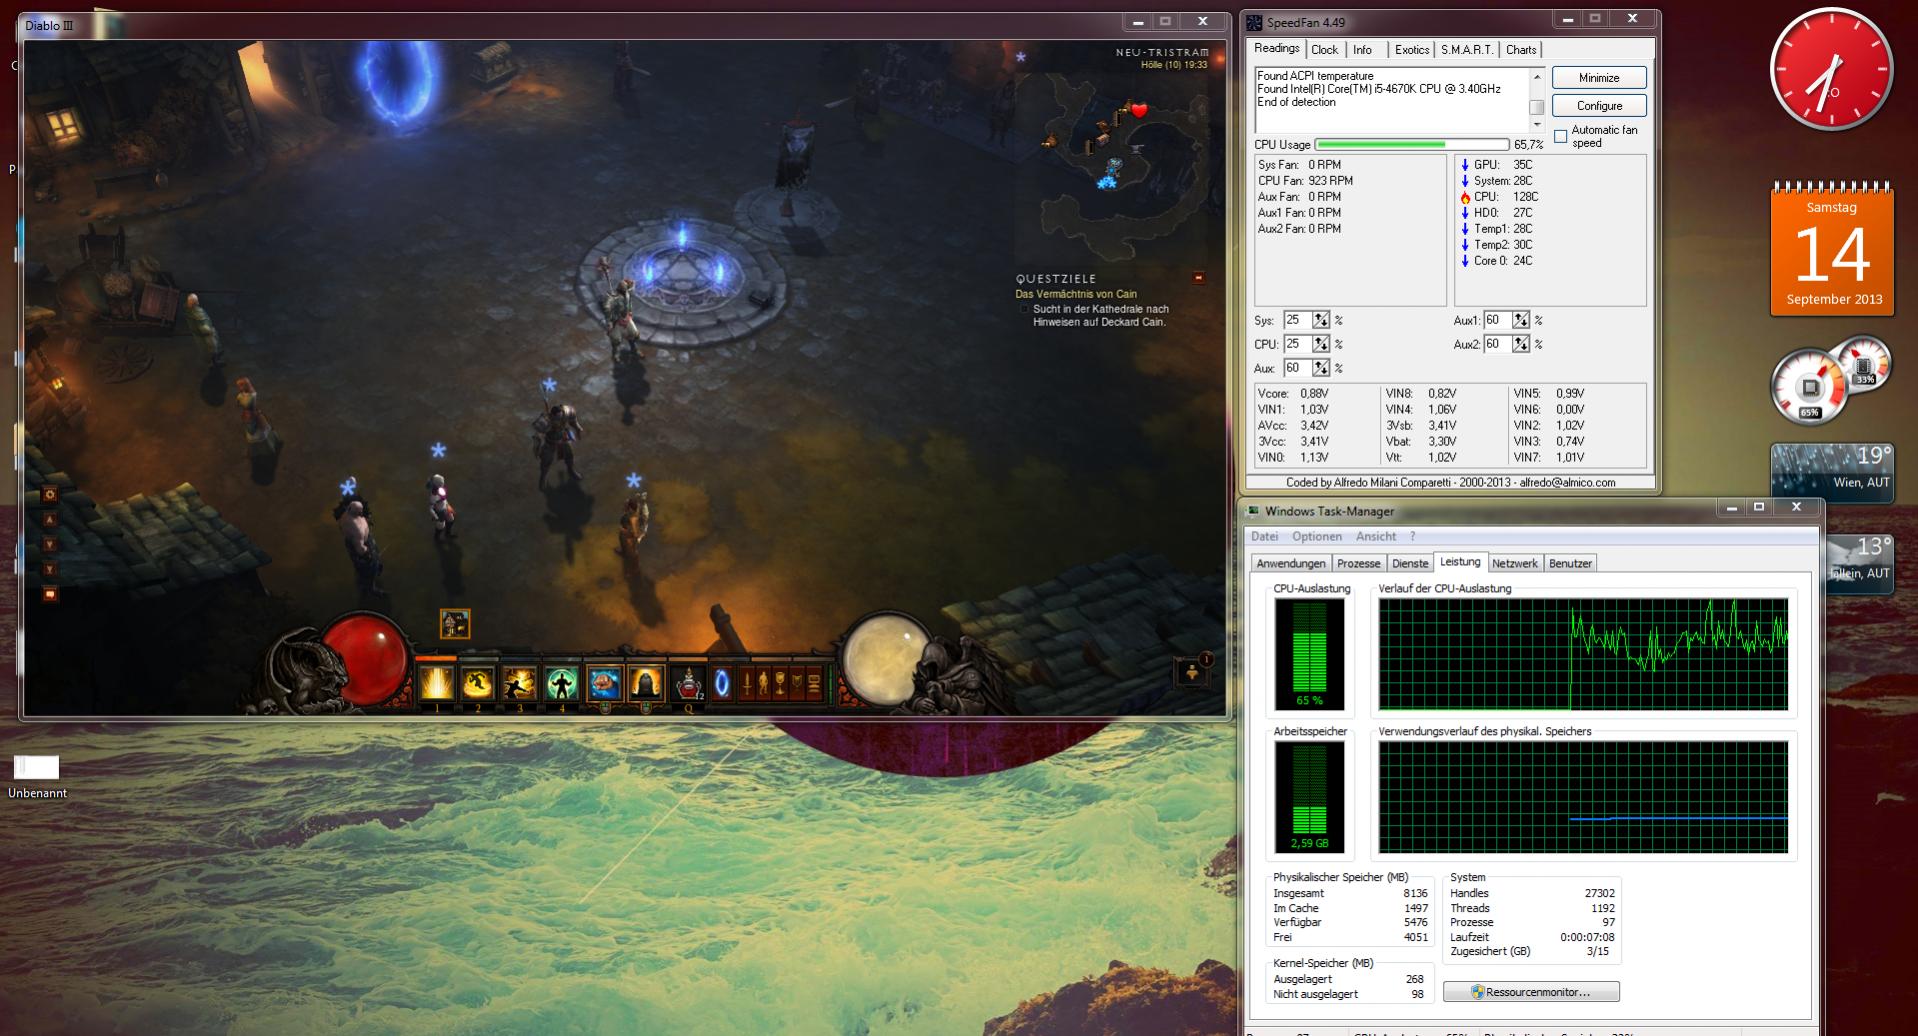Open the Diablo III game menu button
1918x1036 pixels.
coord(814,684)
